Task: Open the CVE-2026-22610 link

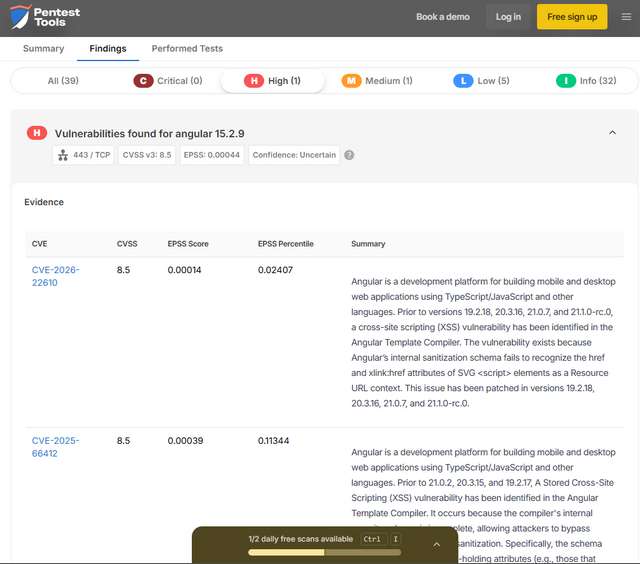Action: (x=55, y=276)
